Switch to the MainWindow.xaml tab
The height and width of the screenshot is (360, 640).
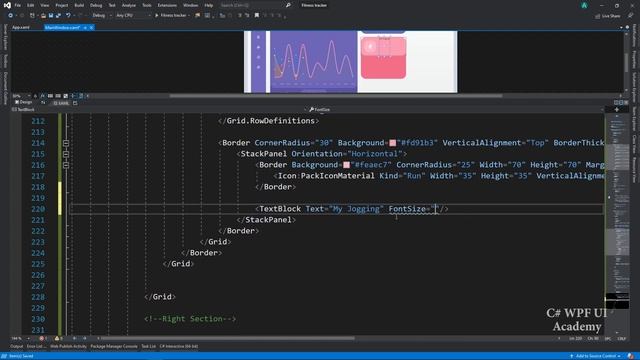coord(62,27)
